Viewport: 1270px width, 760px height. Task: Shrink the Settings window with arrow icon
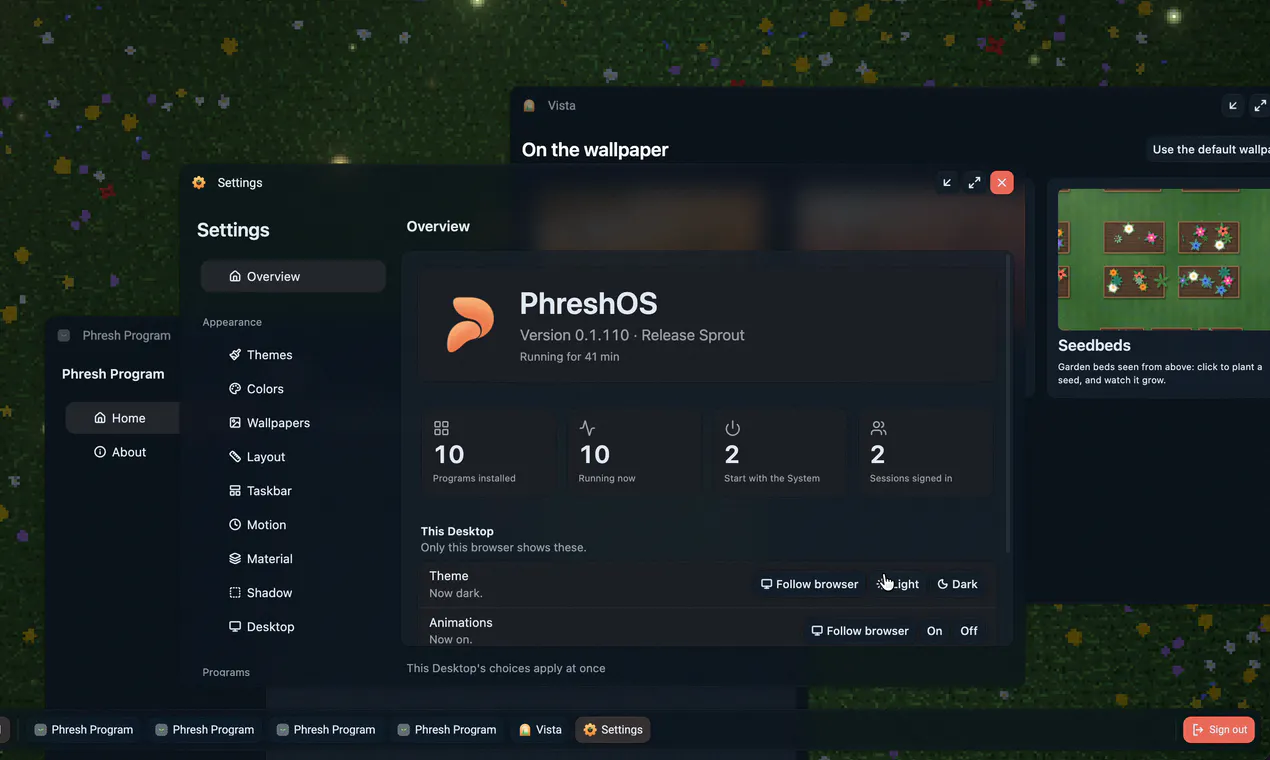pyautogui.click(x=948, y=183)
